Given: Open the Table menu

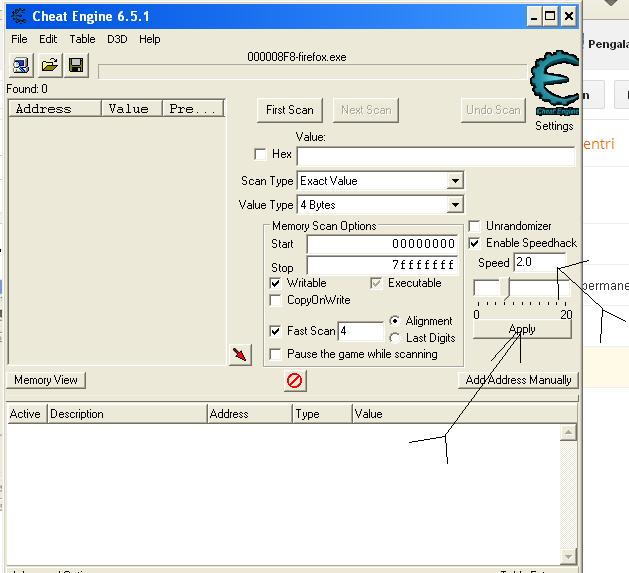Looking at the screenshot, I should pyautogui.click(x=82, y=39).
